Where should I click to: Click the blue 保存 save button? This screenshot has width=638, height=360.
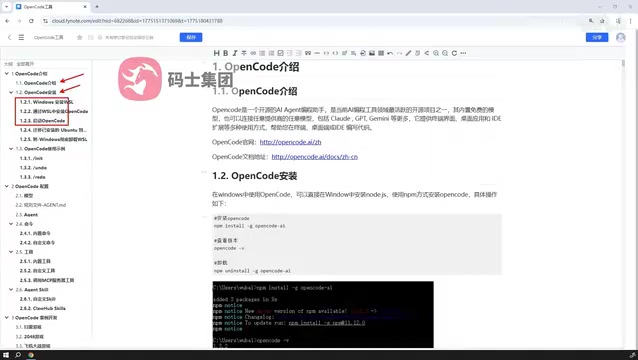[191, 37]
